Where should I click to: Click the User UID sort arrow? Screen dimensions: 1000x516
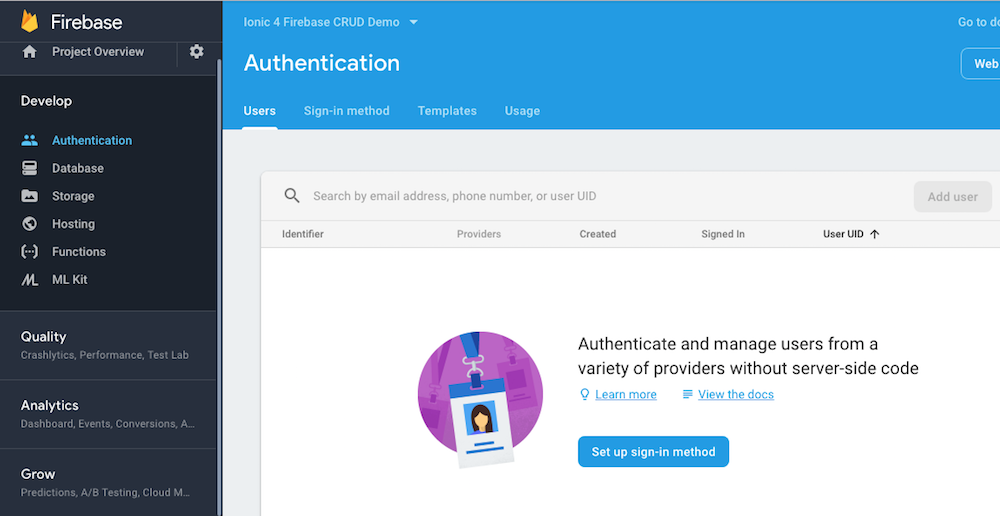(x=874, y=234)
